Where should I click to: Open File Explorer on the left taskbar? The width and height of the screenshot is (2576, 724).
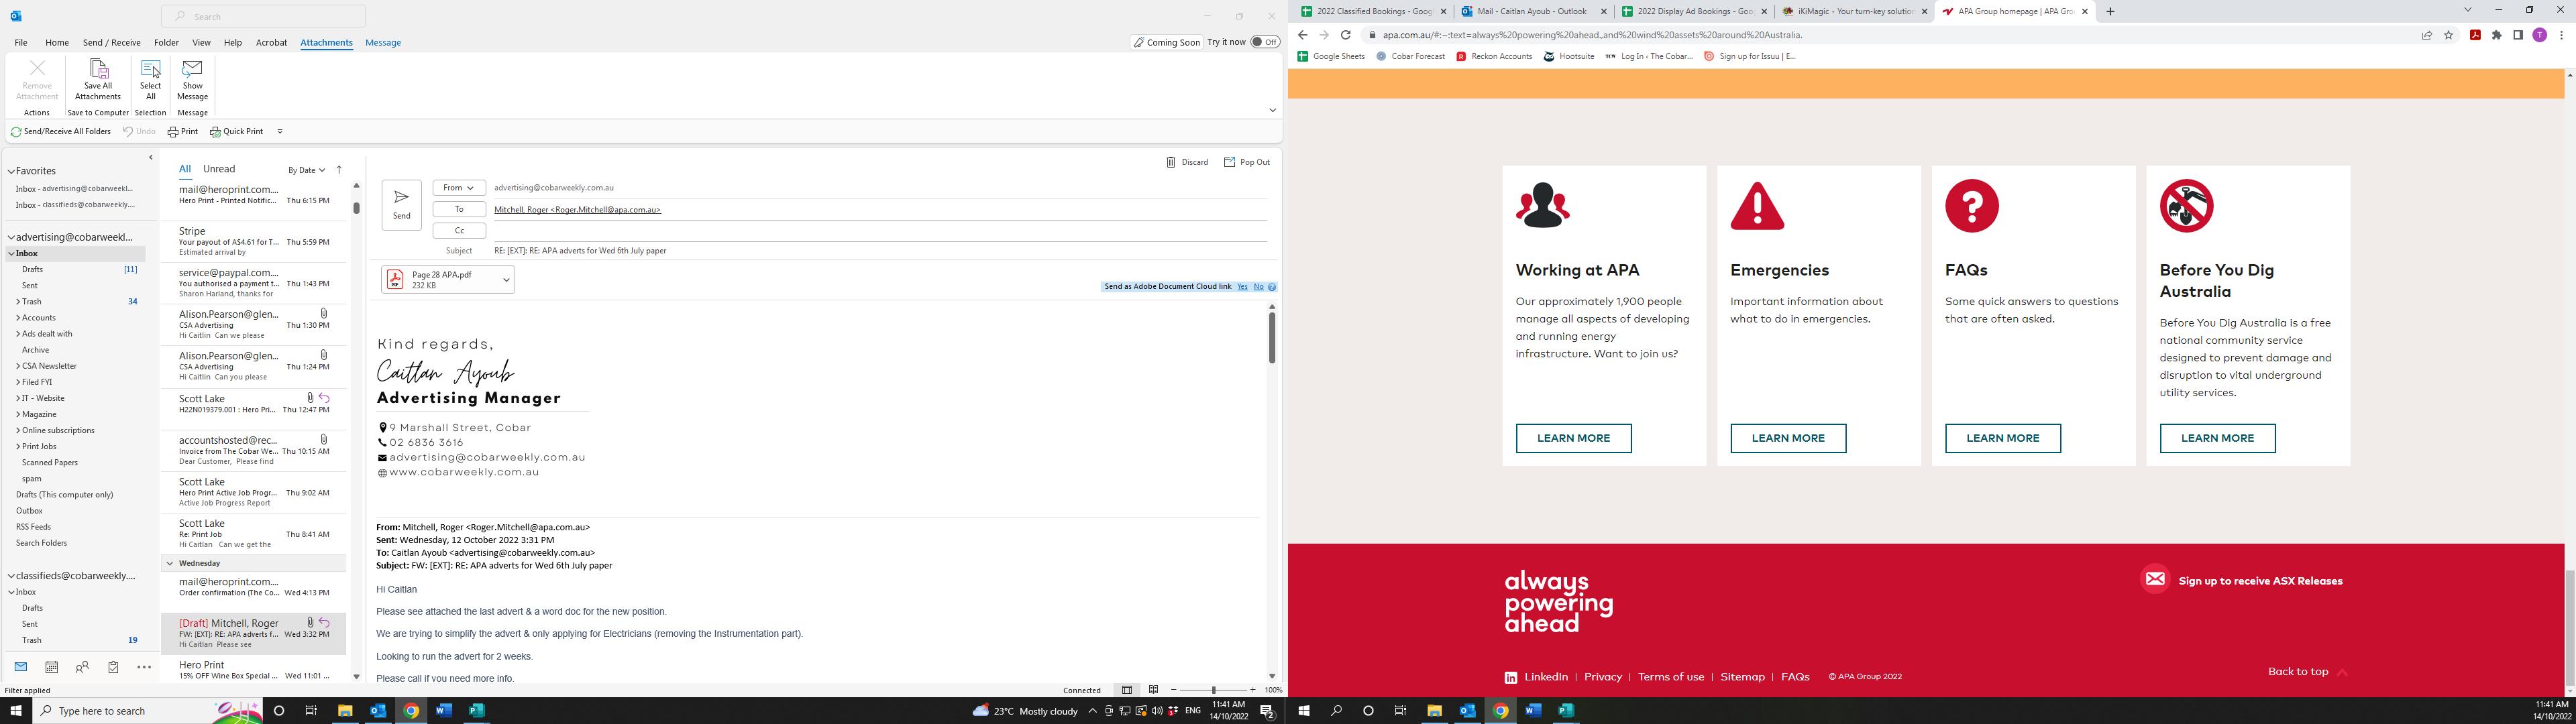click(345, 711)
